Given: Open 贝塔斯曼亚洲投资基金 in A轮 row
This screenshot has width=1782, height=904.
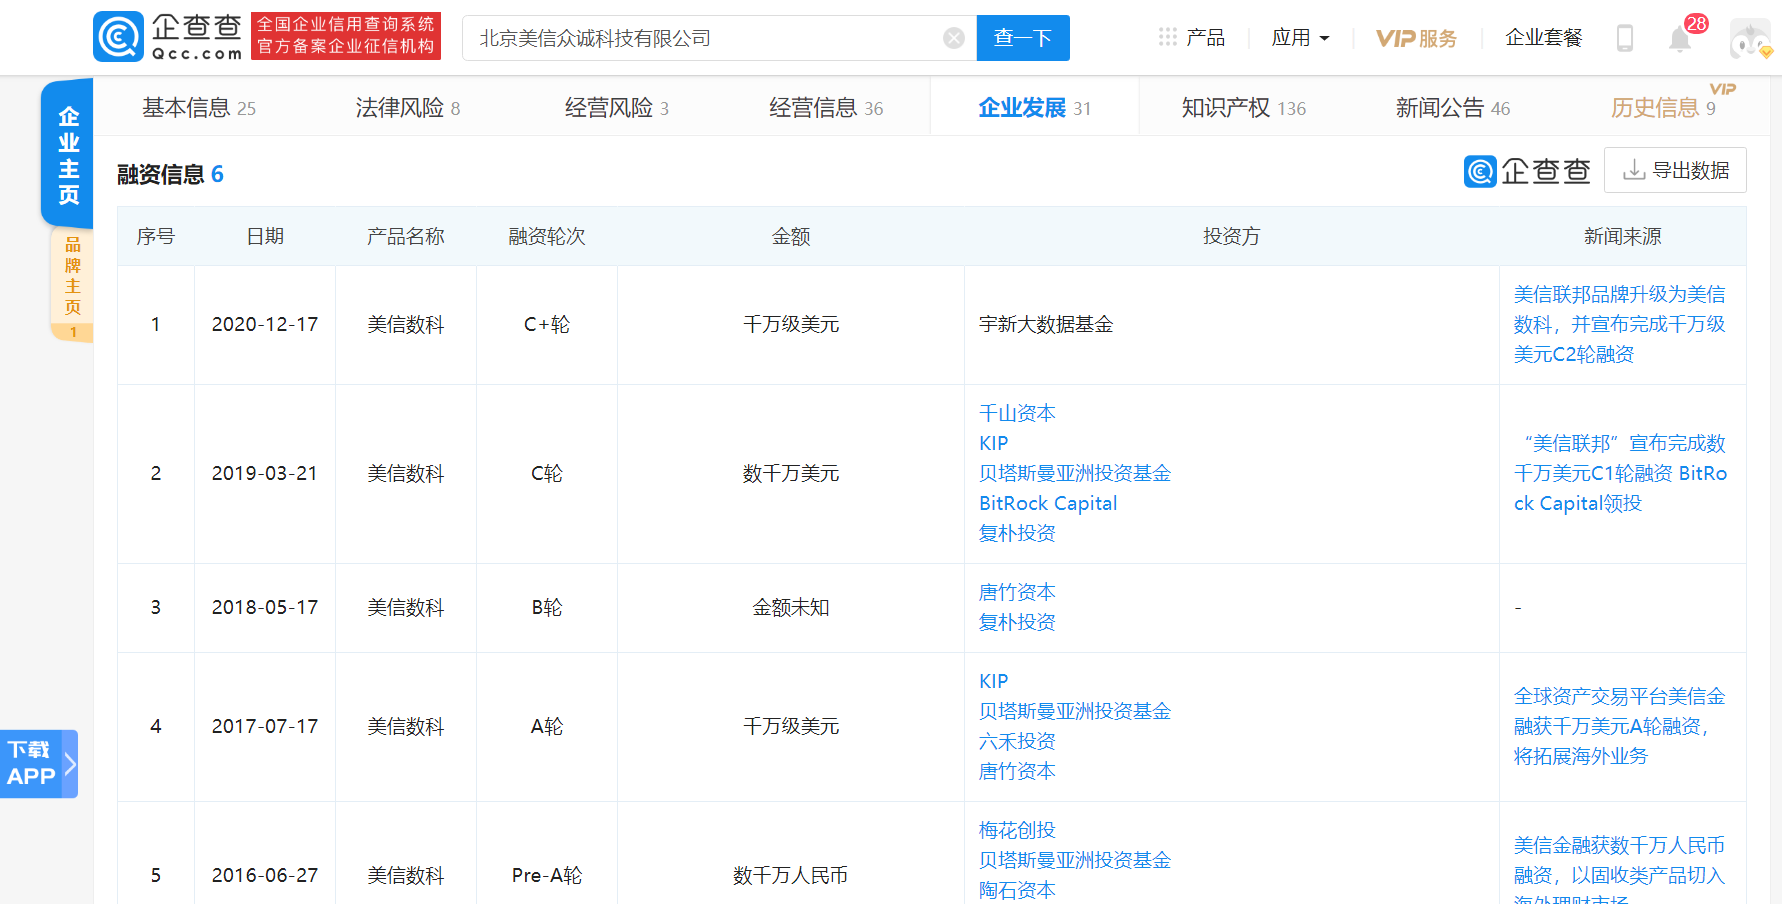Looking at the screenshot, I should click(1075, 711).
